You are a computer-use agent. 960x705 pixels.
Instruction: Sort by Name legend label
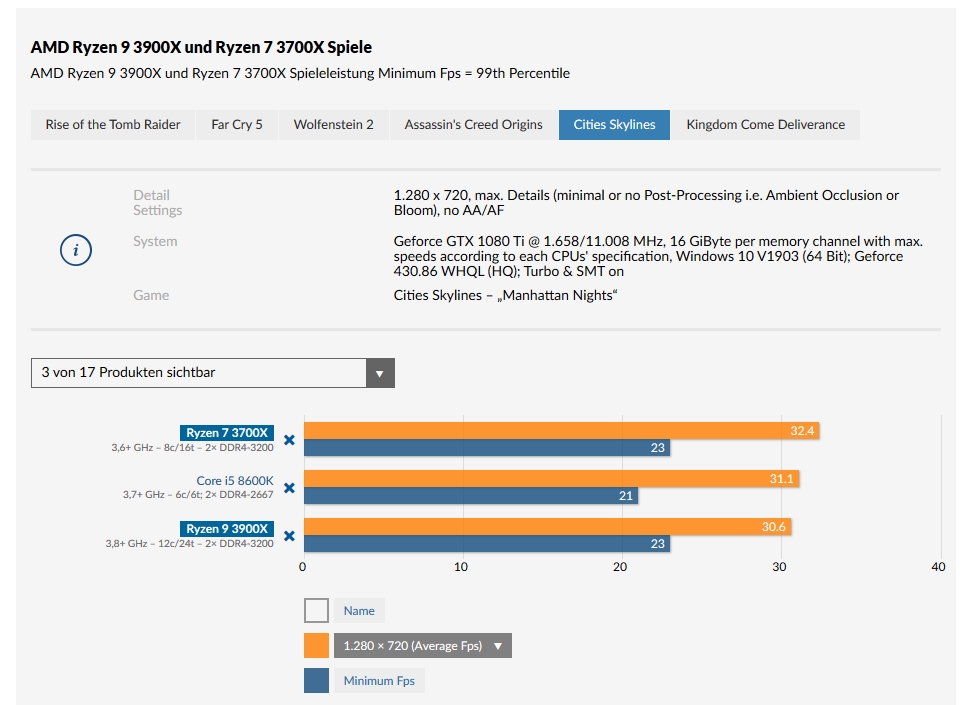pos(359,611)
